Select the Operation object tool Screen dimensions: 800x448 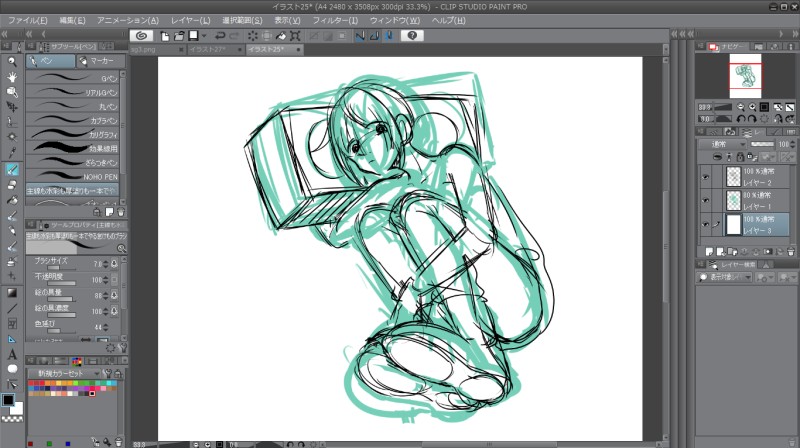coord(12,92)
